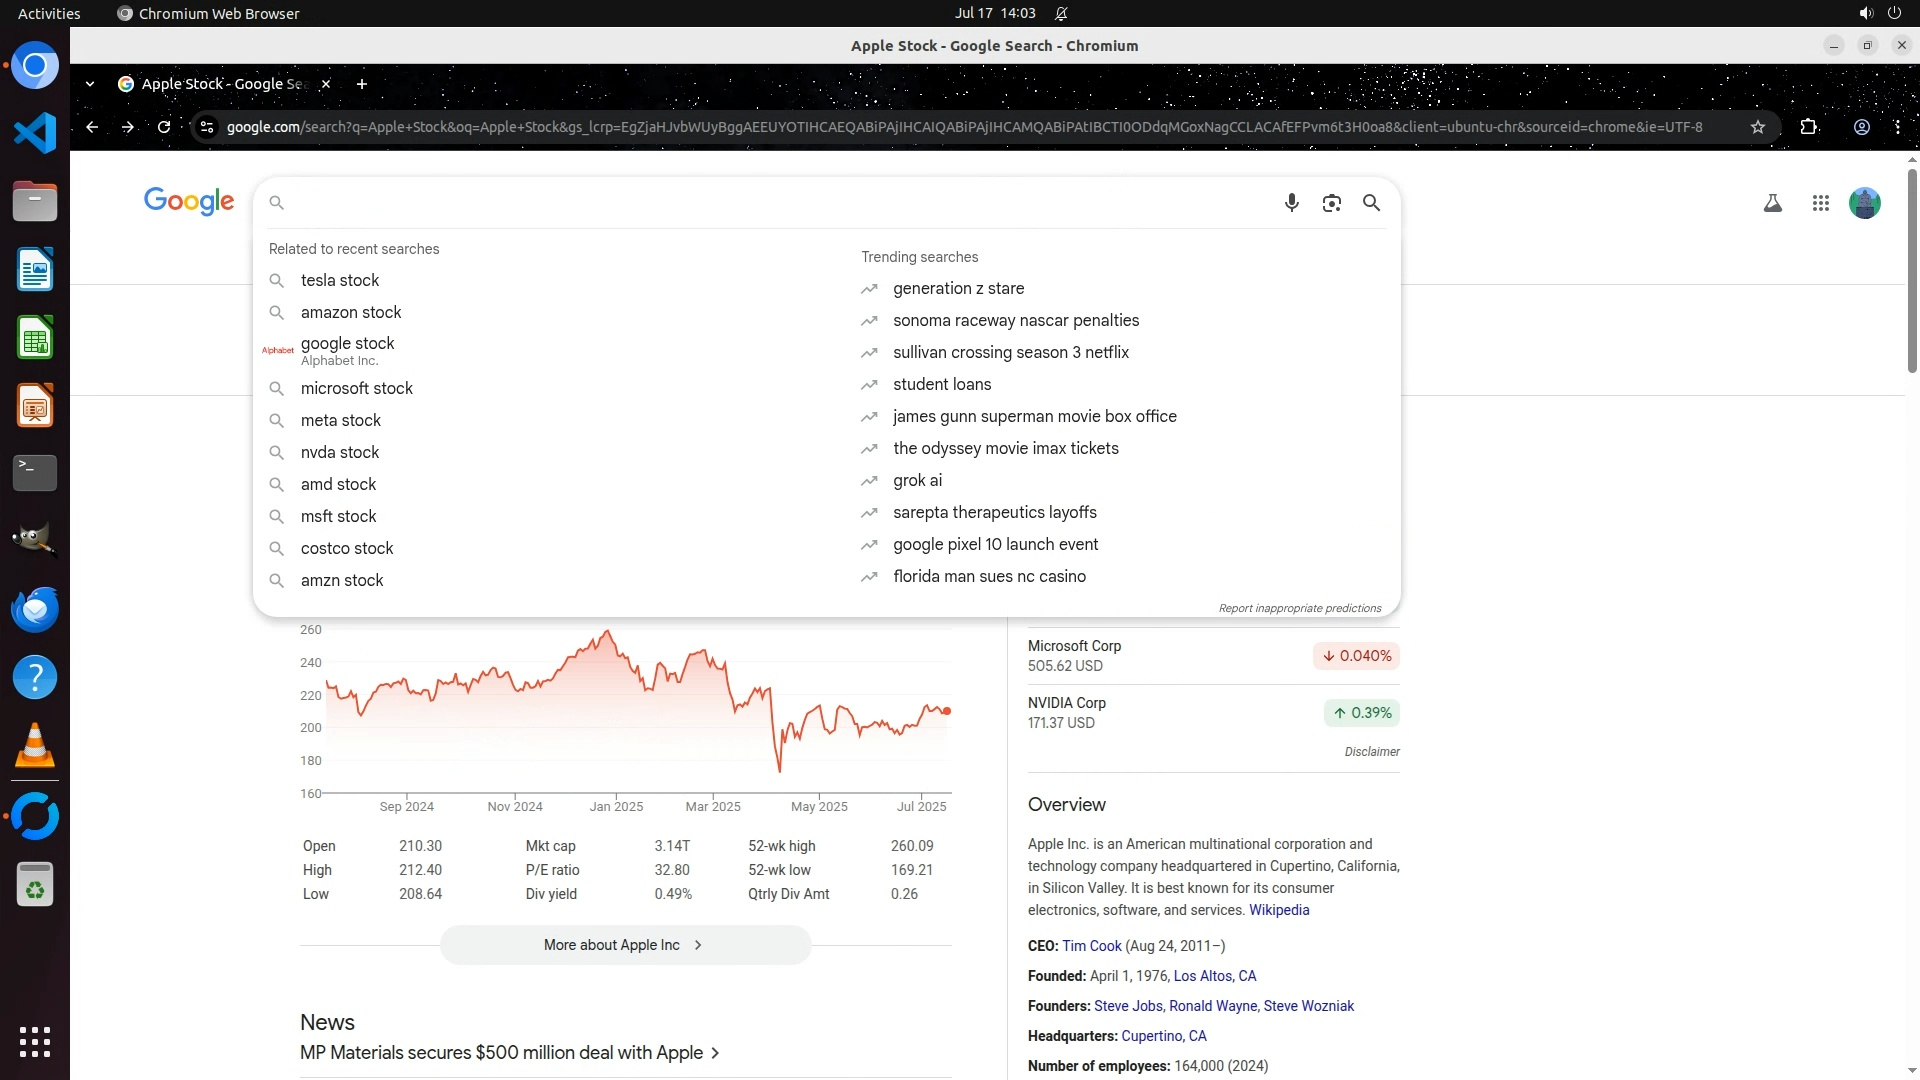Click the blue search magnifier button
Image resolution: width=1920 pixels, height=1080 pixels.
(1371, 203)
